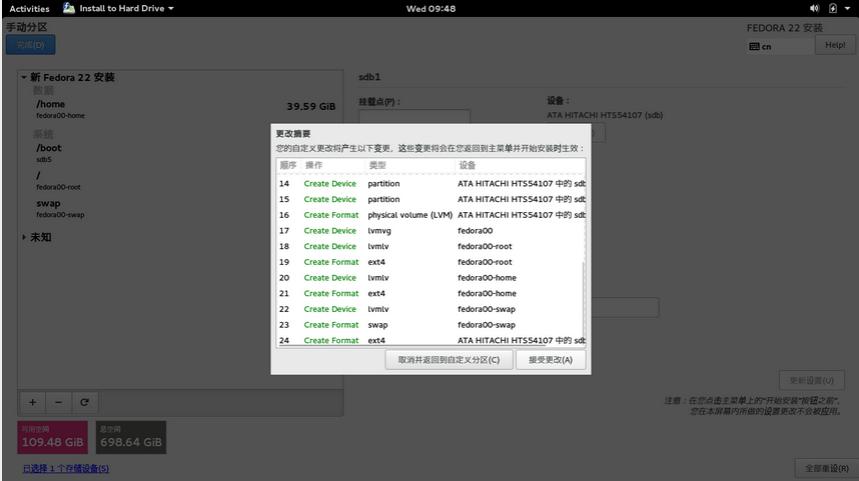The height and width of the screenshot is (481, 859).
Task: Select row 14 Create Device partition
Action: (x=431, y=184)
